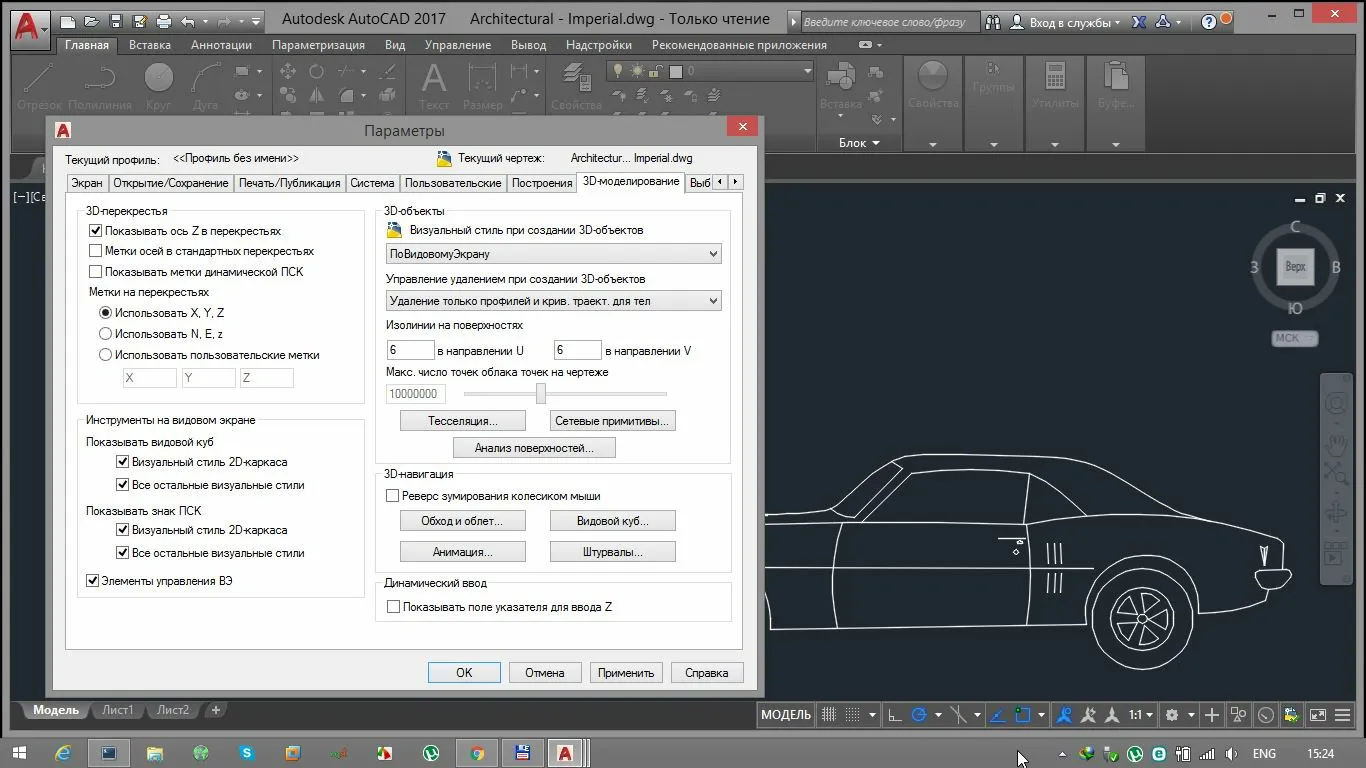Click the isolines в направлении U input field
The height and width of the screenshot is (768, 1366).
point(410,351)
